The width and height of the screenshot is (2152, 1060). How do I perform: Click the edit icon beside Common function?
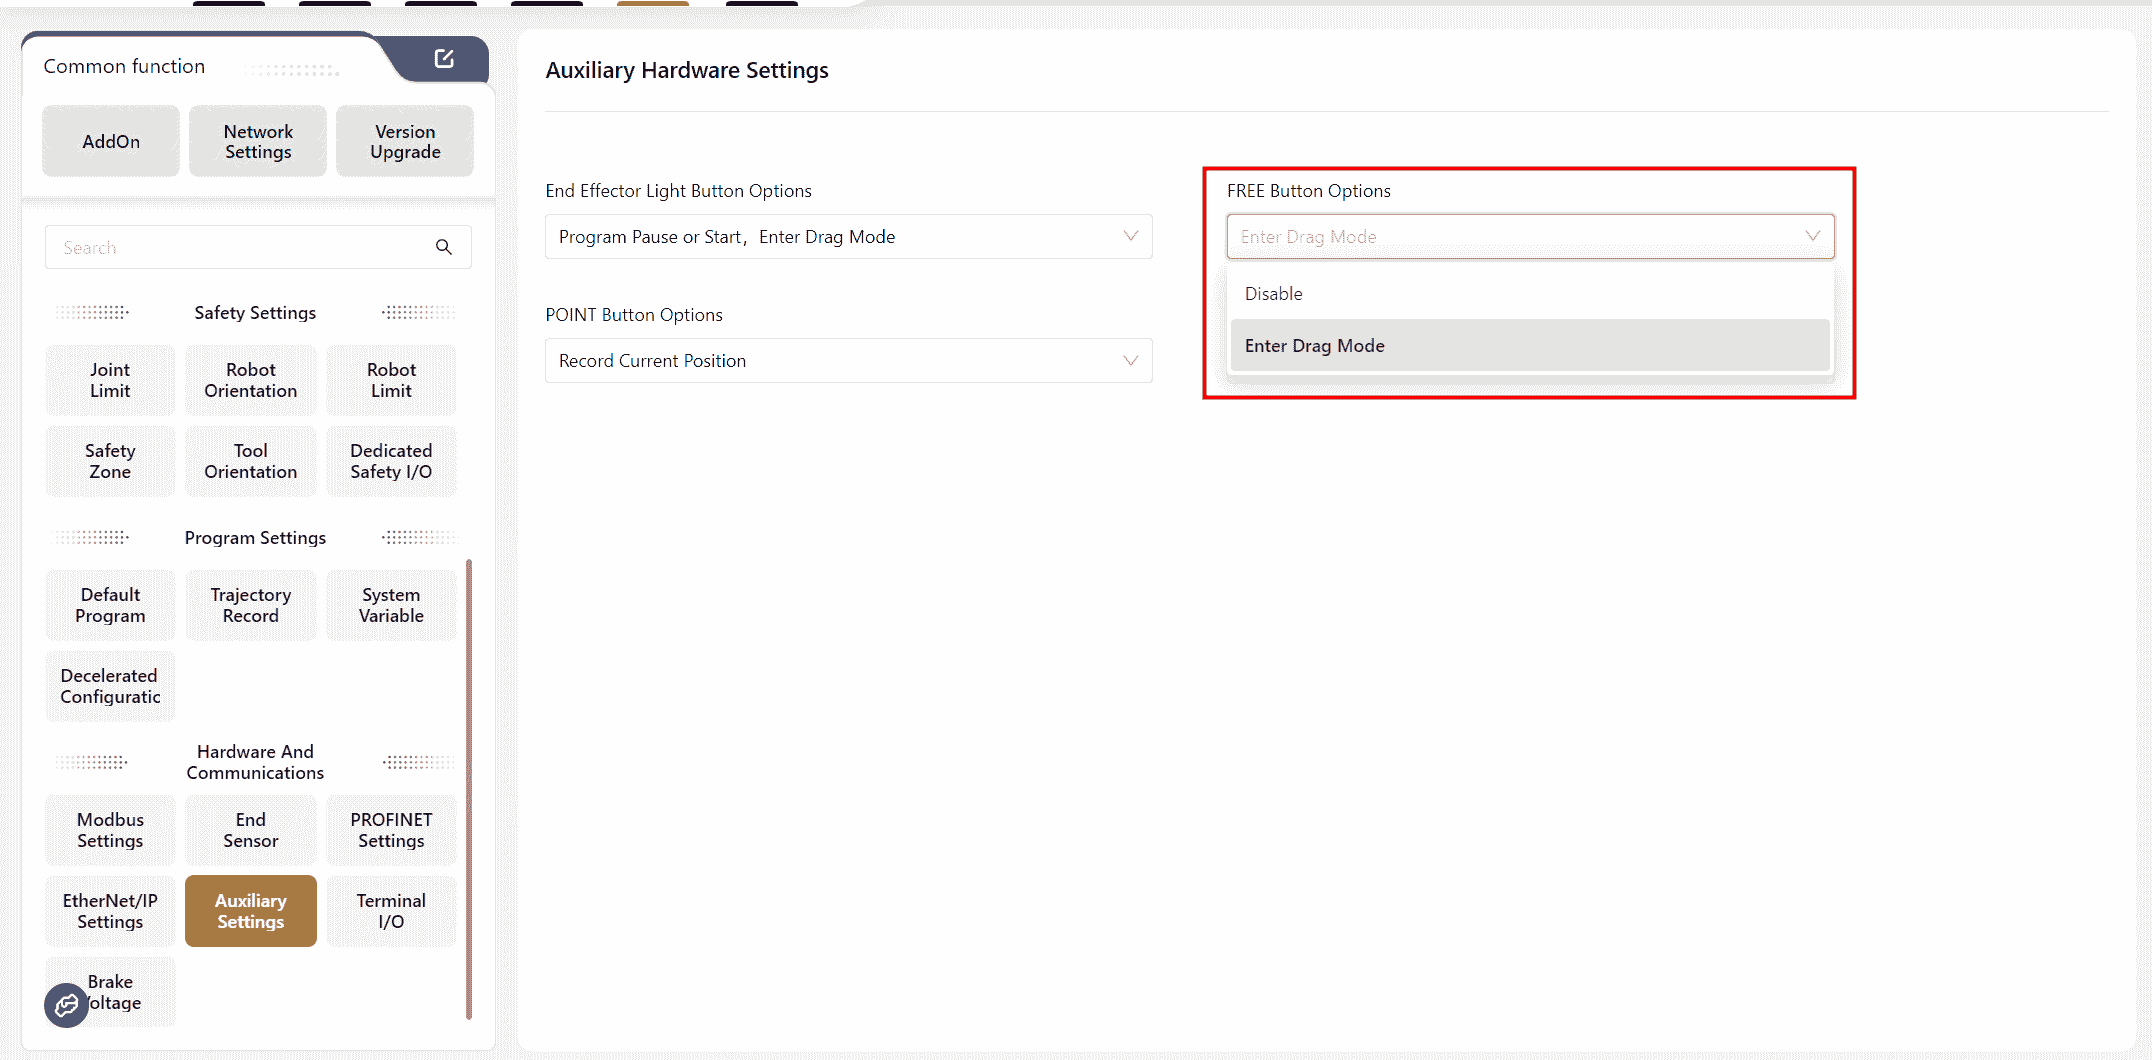point(444,59)
